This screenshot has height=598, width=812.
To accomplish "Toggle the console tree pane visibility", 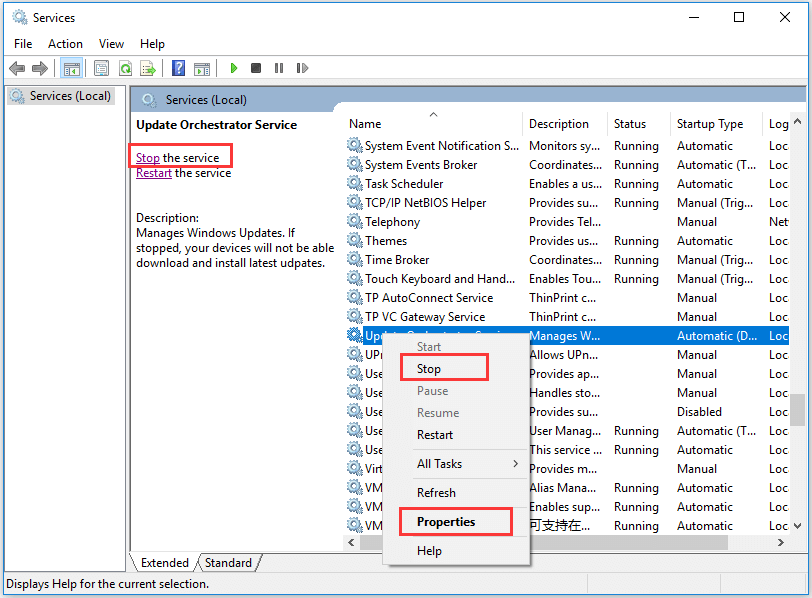I will click(71, 68).
